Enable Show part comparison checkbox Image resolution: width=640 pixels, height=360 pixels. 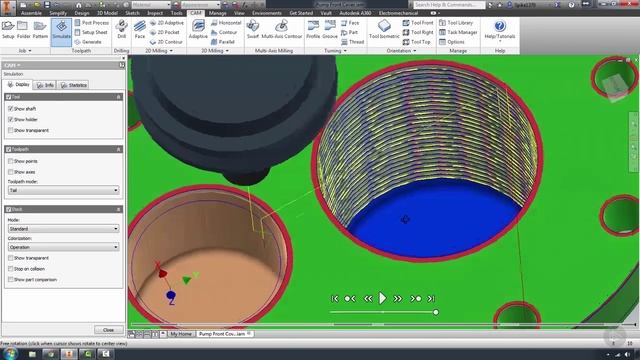(11, 280)
